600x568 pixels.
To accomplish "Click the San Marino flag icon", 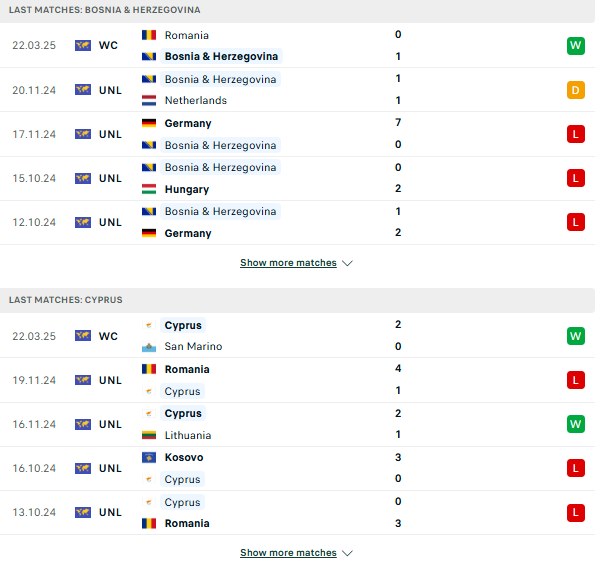I will 149,347.
